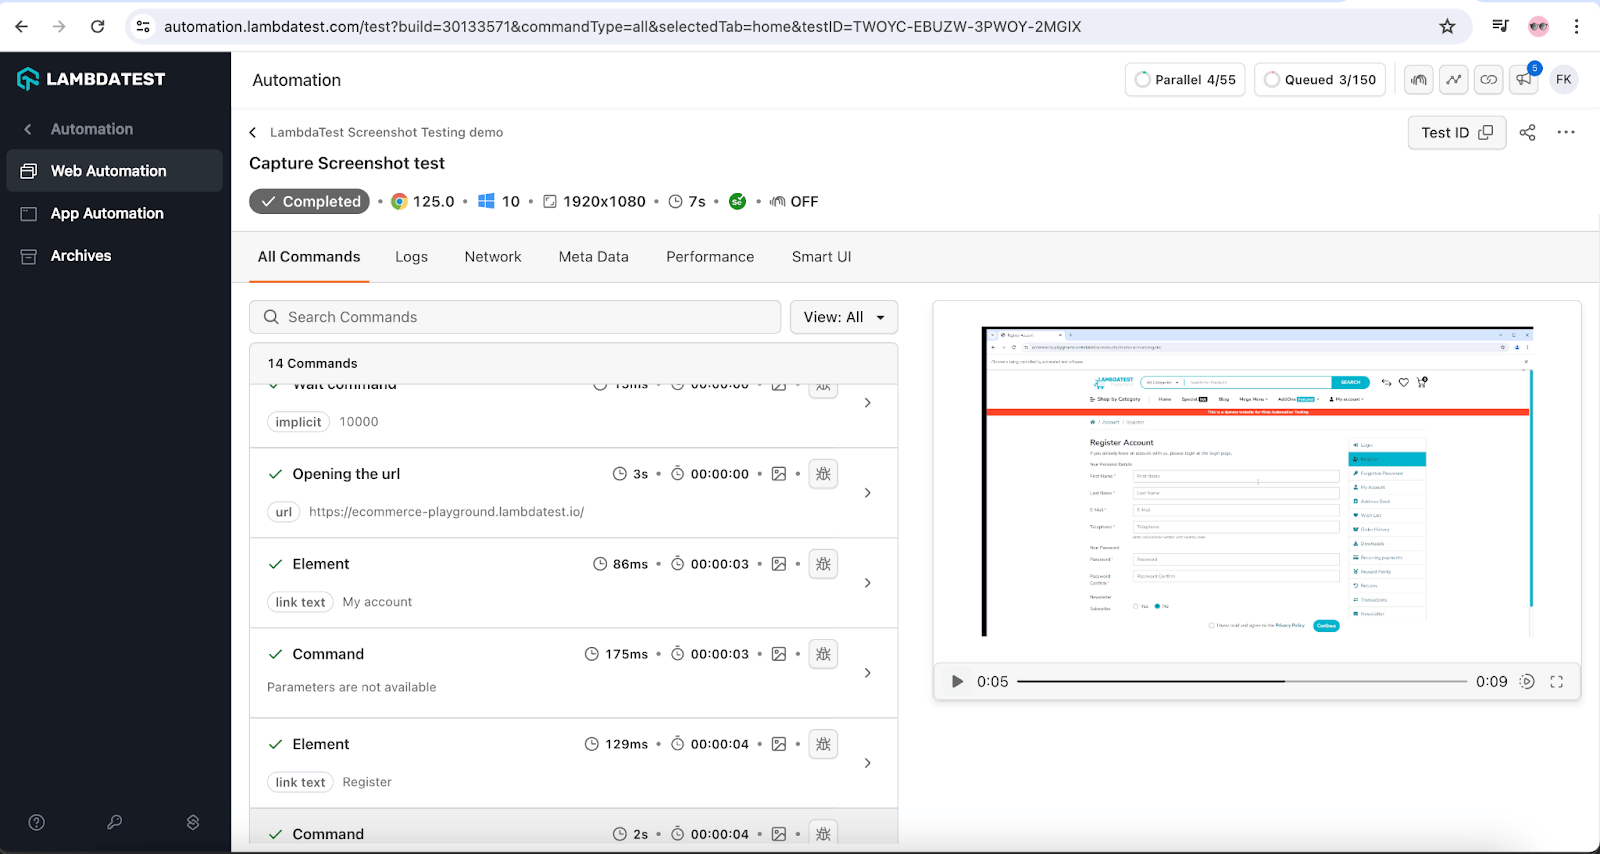Report bug for 175ms Command row

click(x=823, y=654)
